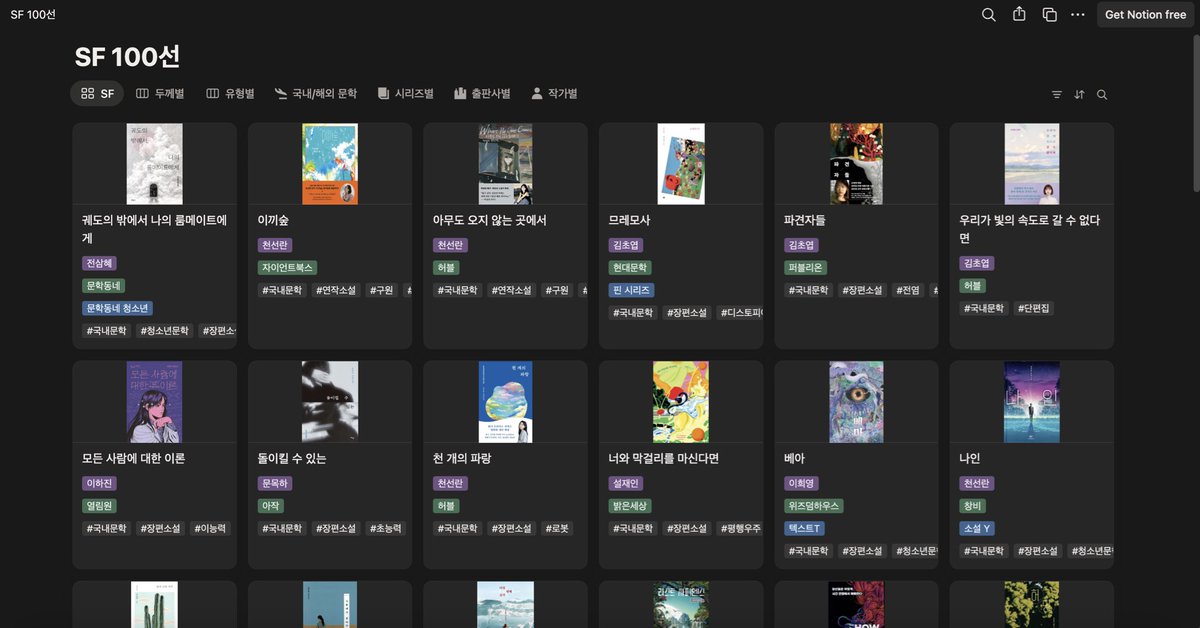The image size is (1200, 628).
Task: Open the 우리가 빛의 속도로 갈 수 없다면 cover
Action: pos(1032,164)
